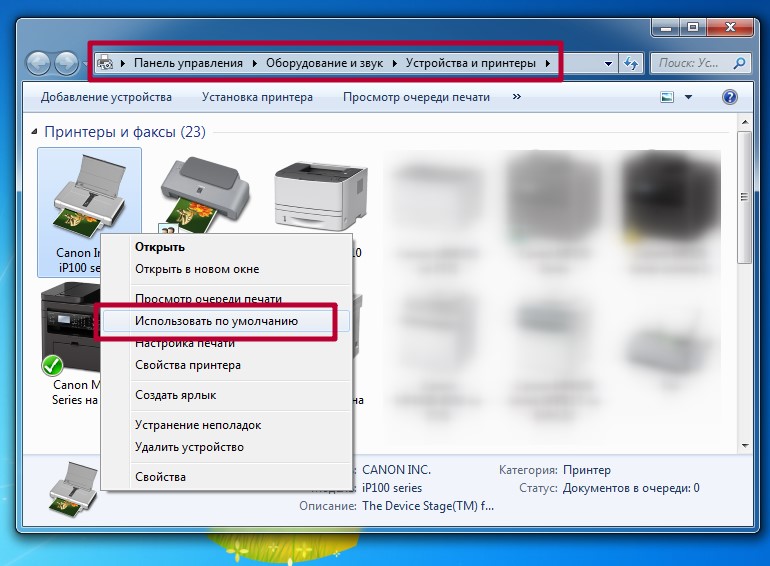Choose Создать ярлык
The width and height of the screenshot is (770, 566).
pos(226,395)
